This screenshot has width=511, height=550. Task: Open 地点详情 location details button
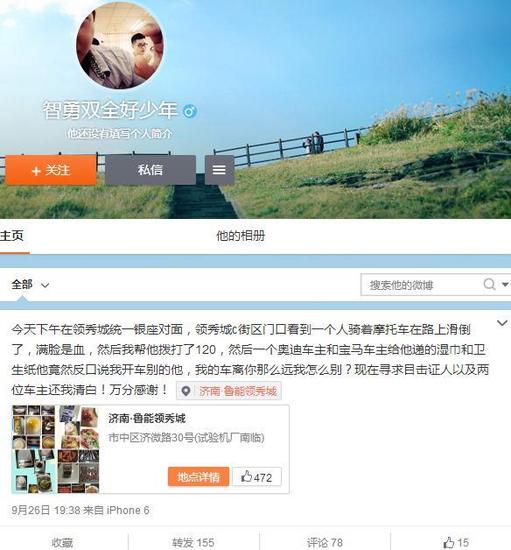click(199, 477)
